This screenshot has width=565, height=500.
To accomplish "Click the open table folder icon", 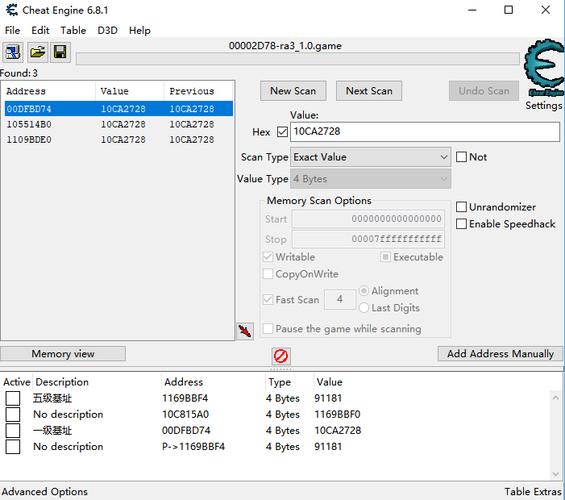I will [37, 53].
